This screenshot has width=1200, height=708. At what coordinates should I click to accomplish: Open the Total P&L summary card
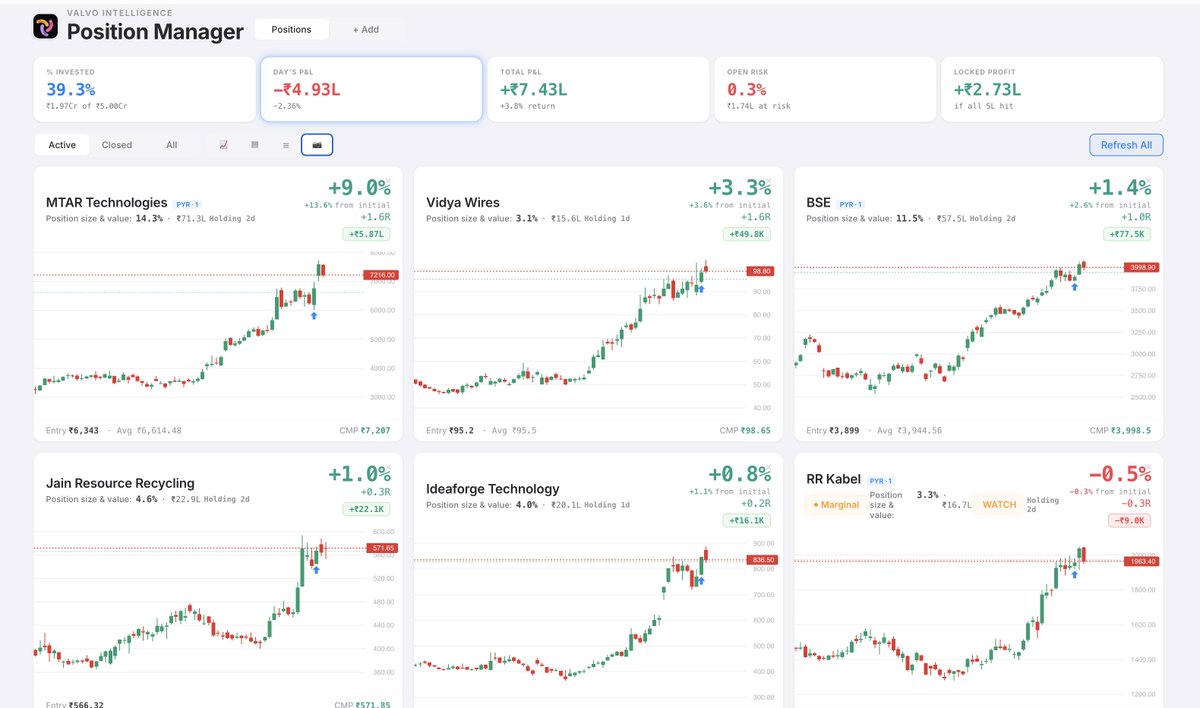pyautogui.click(x=598, y=89)
